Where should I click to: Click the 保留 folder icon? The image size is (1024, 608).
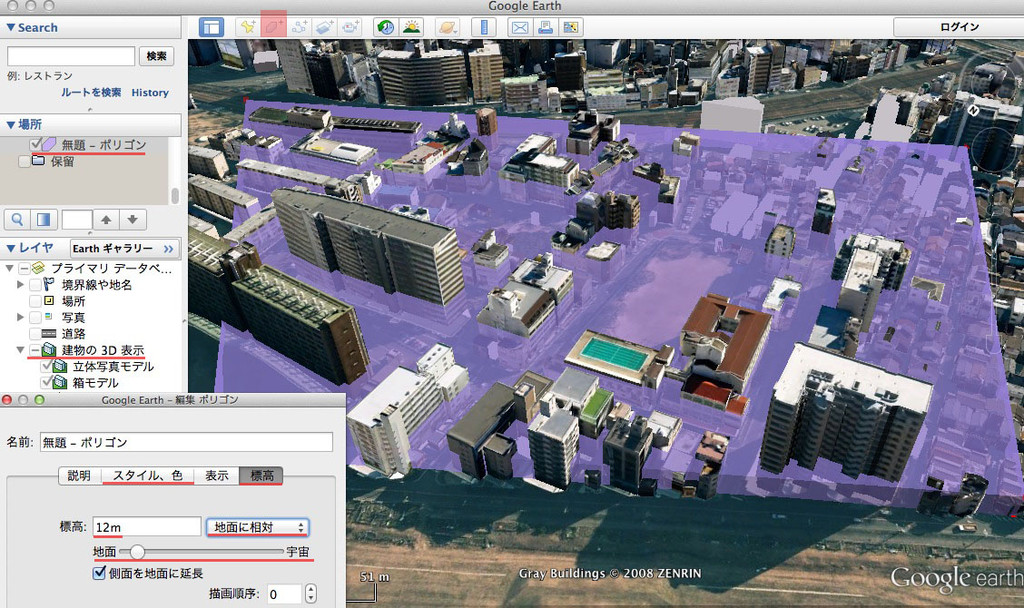pyautogui.click(x=39, y=161)
